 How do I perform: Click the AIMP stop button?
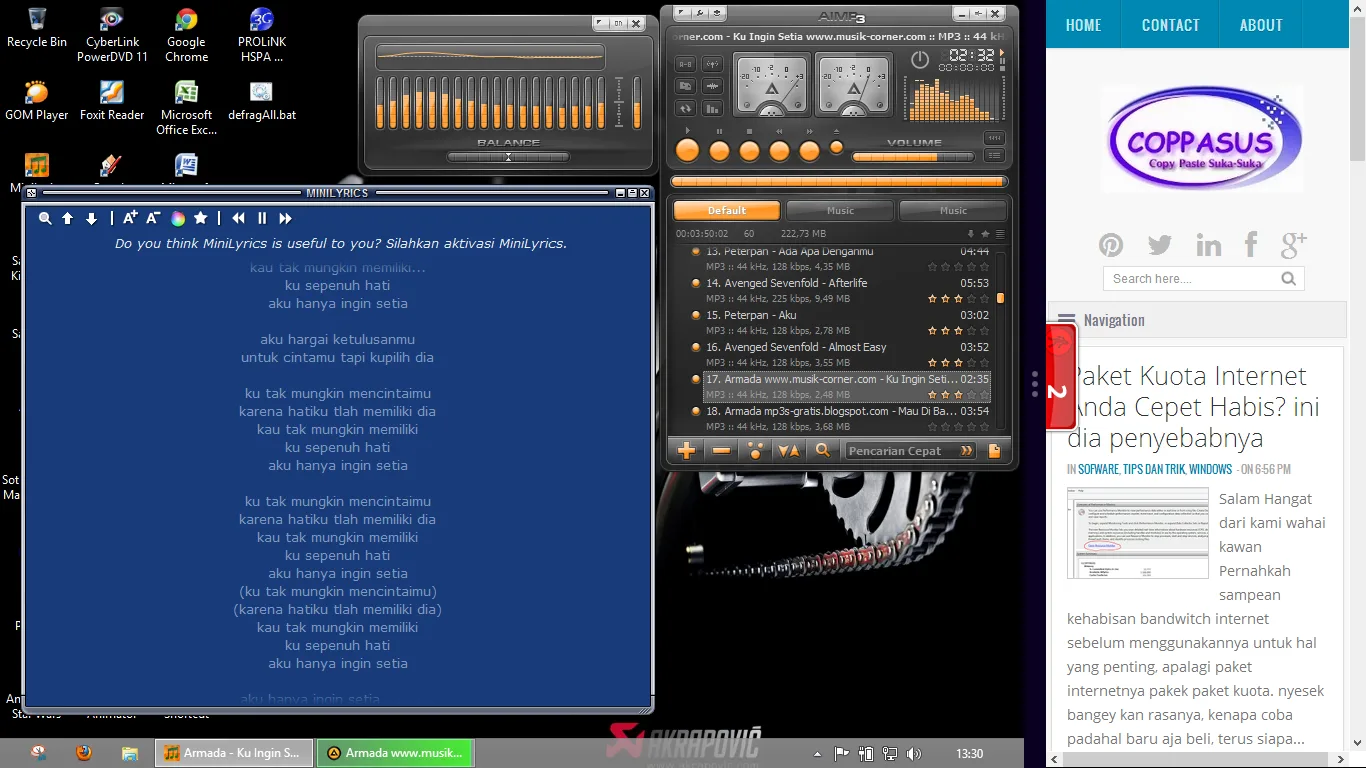[x=749, y=151]
